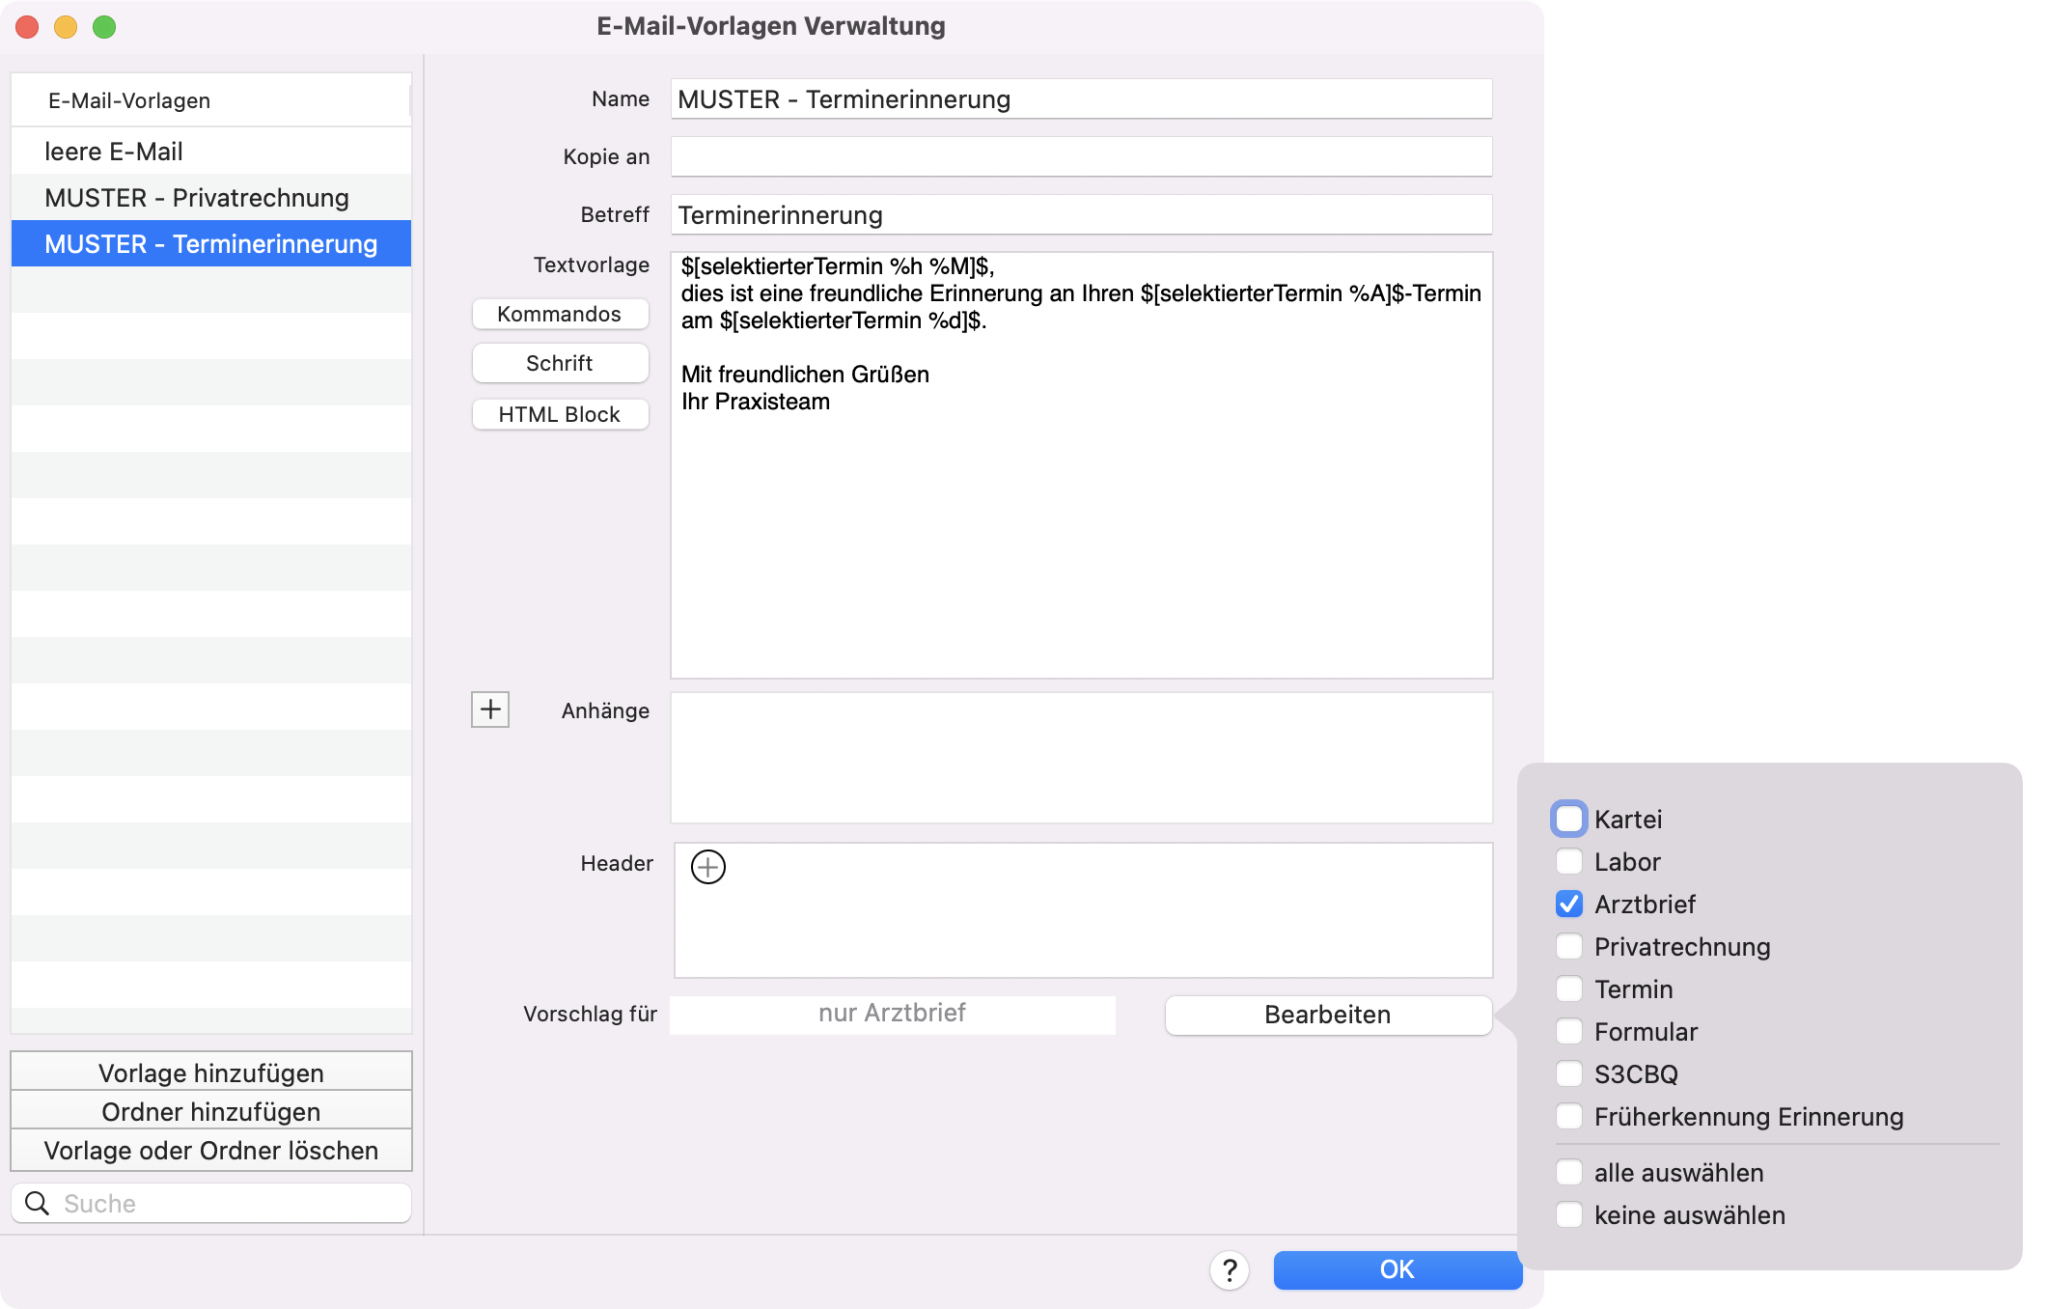Click into the Kopie an field

(x=1081, y=156)
